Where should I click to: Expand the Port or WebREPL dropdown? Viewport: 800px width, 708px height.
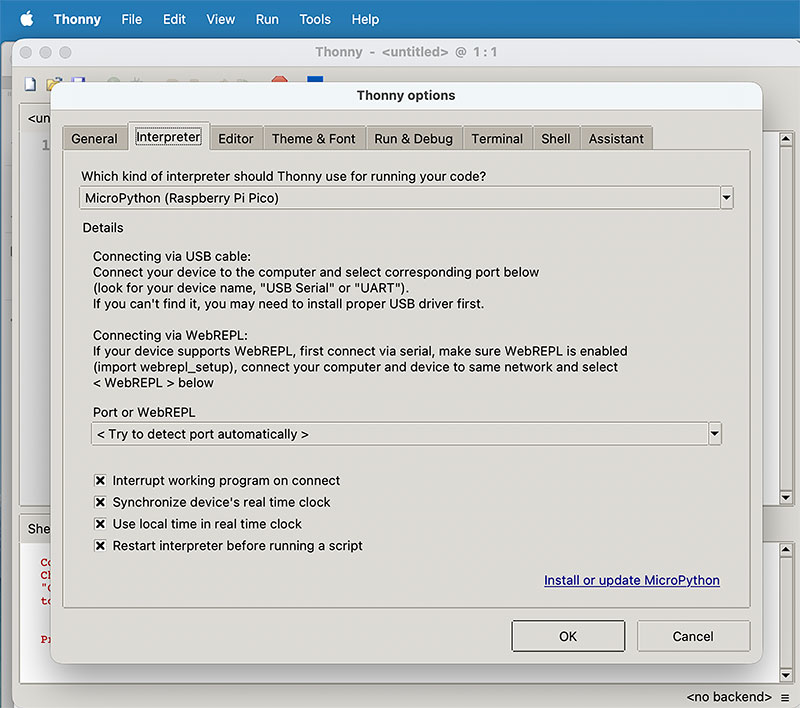coord(714,433)
